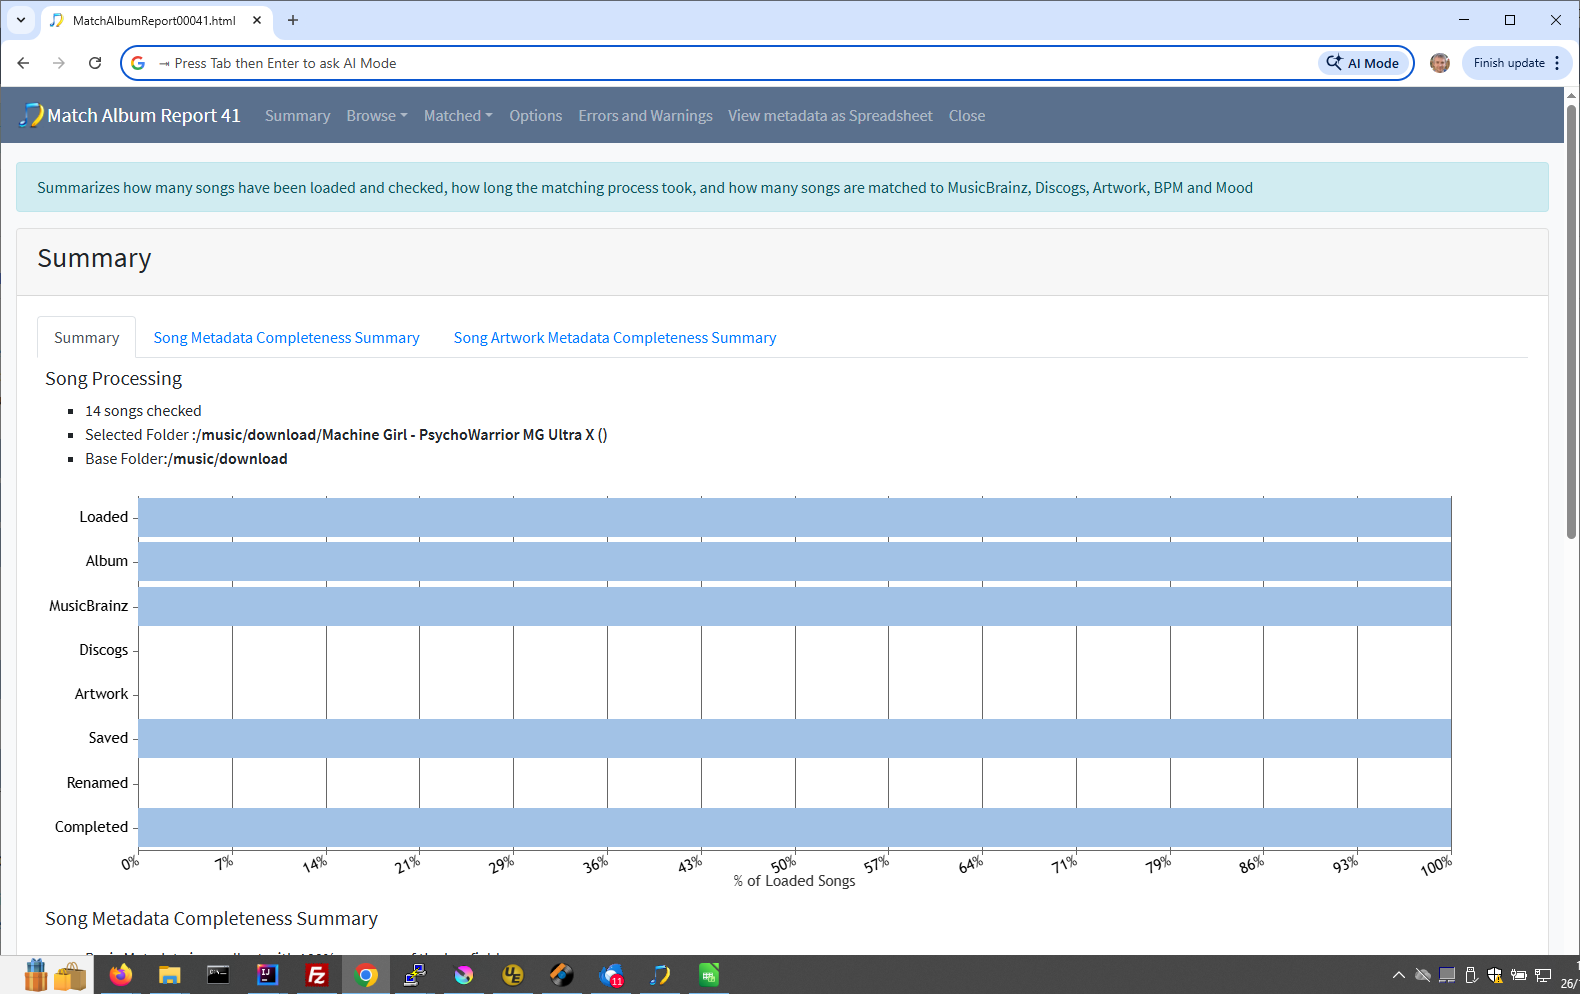Click the Match Album Report 41 logo
The height and width of the screenshot is (994, 1580).
pos(131,116)
